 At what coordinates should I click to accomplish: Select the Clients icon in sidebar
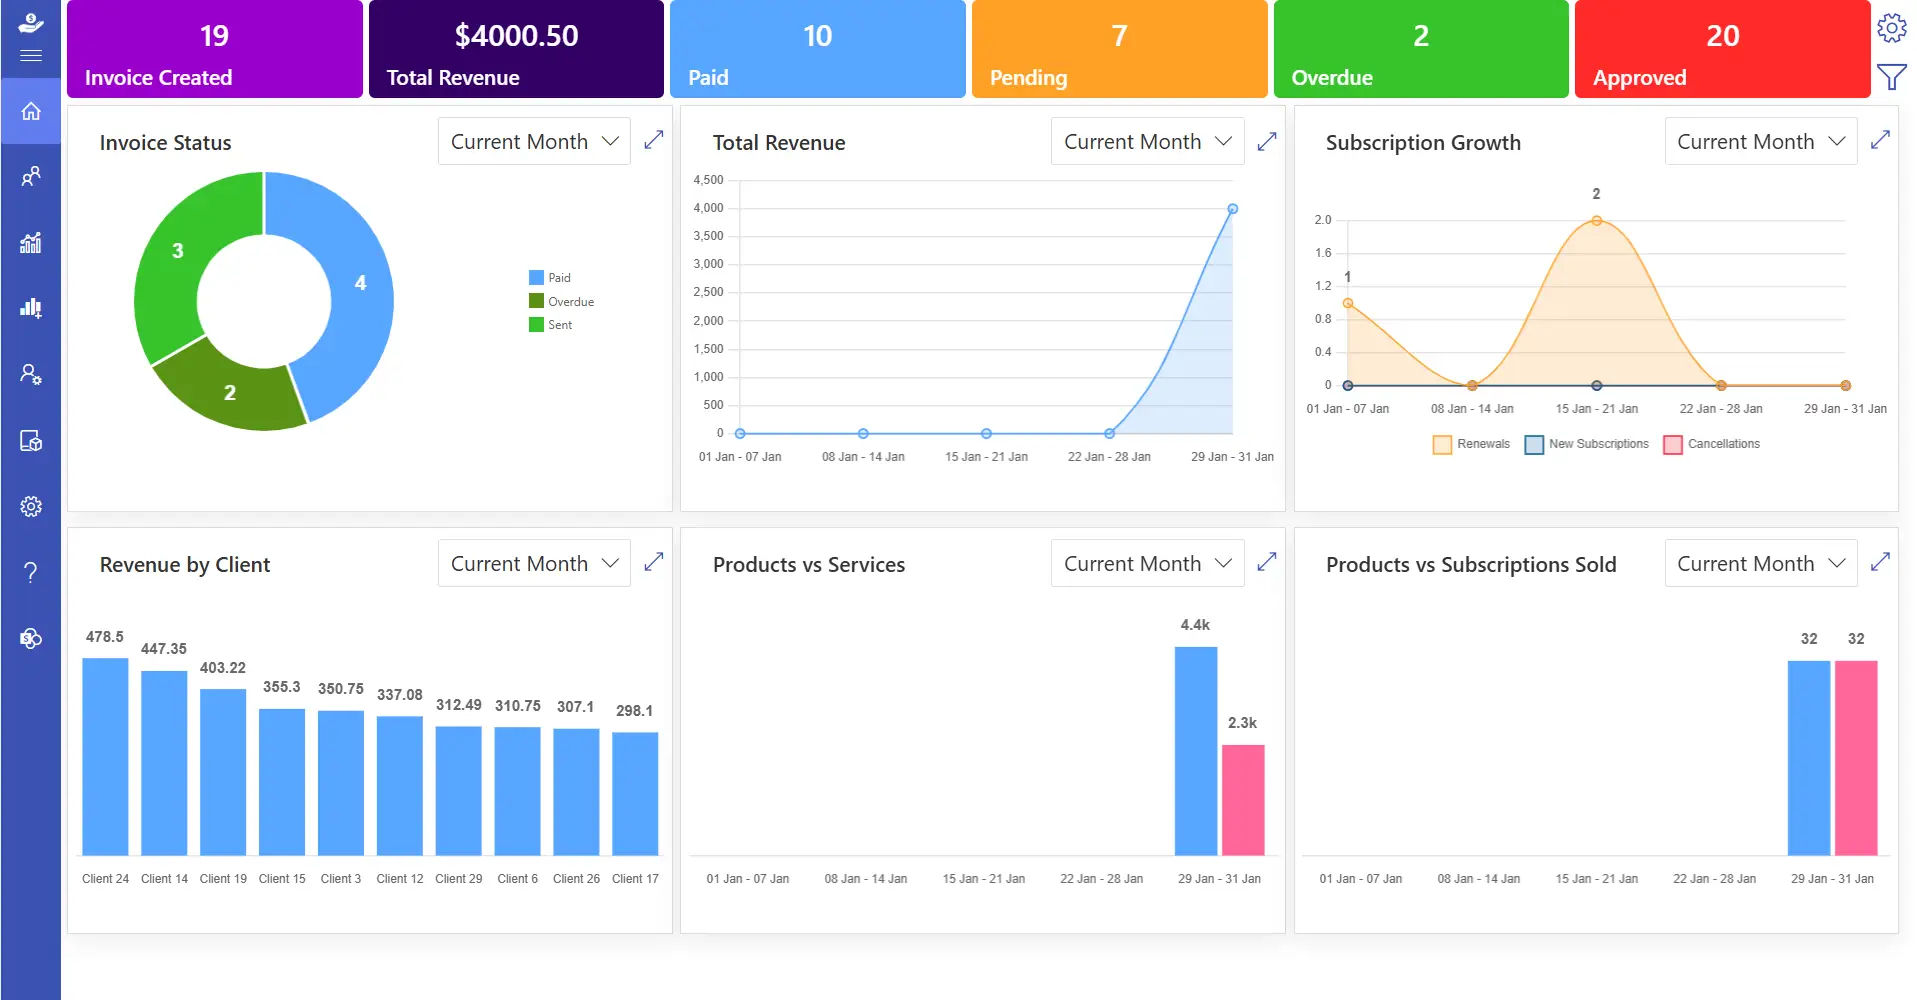pyautogui.click(x=30, y=176)
